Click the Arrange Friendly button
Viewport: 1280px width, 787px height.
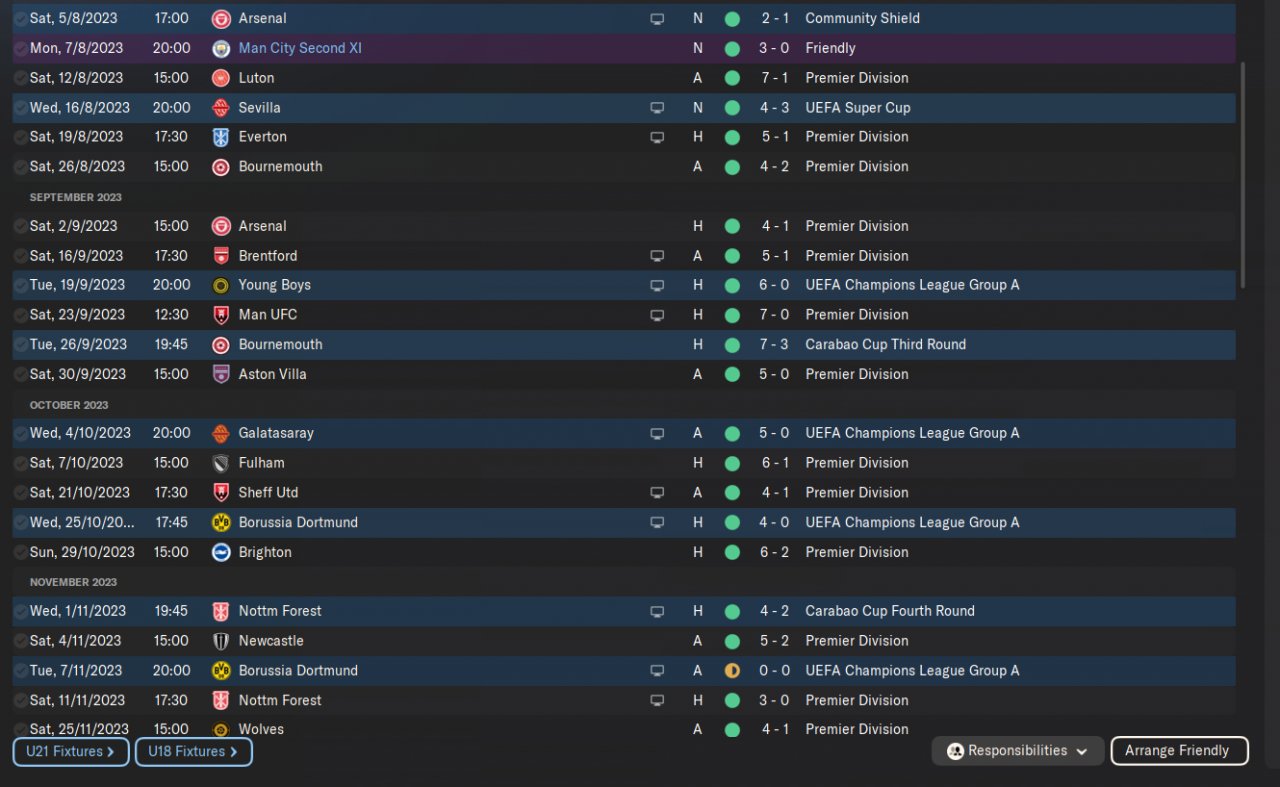[1179, 751]
